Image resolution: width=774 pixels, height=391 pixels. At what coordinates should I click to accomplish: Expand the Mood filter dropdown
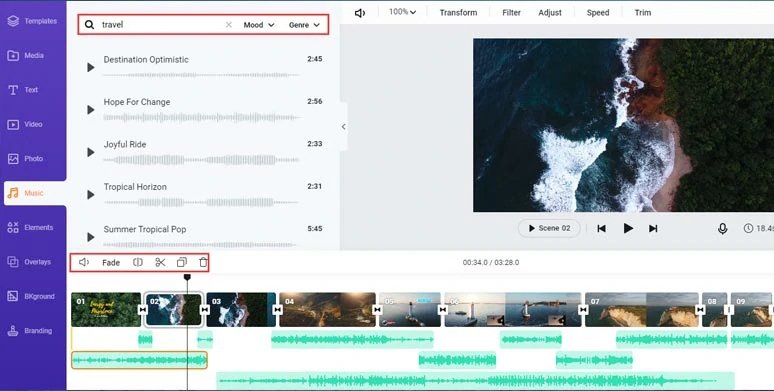pyautogui.click(x=259, y=25)
